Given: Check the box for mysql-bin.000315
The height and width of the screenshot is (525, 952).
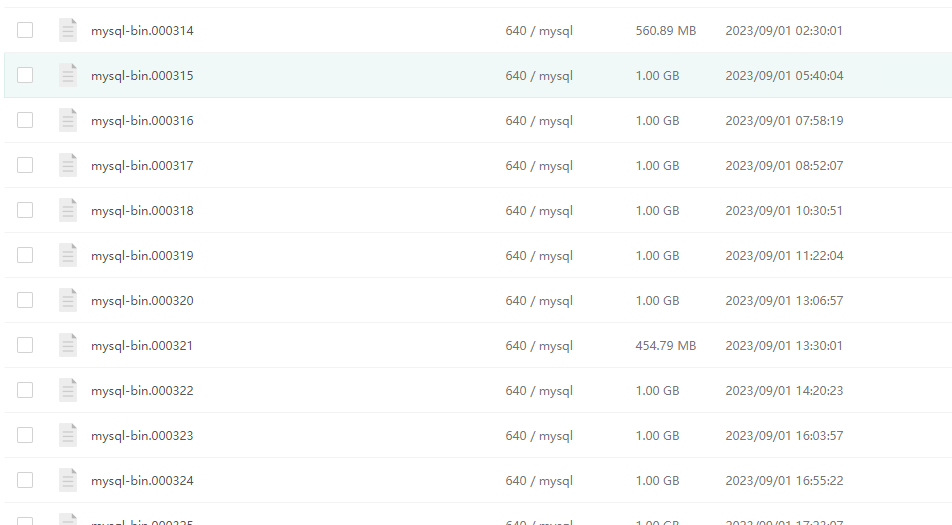Looking at the screenshot, I should pos(25,75).
